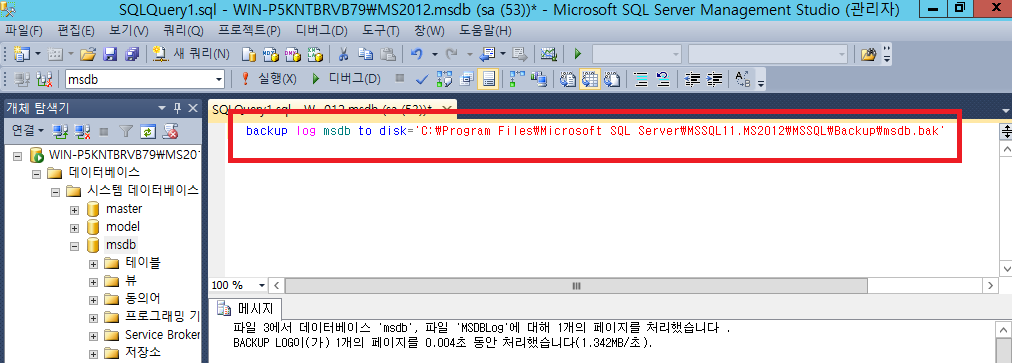Click the Cut scissors icon

click(x=344, y=54)
